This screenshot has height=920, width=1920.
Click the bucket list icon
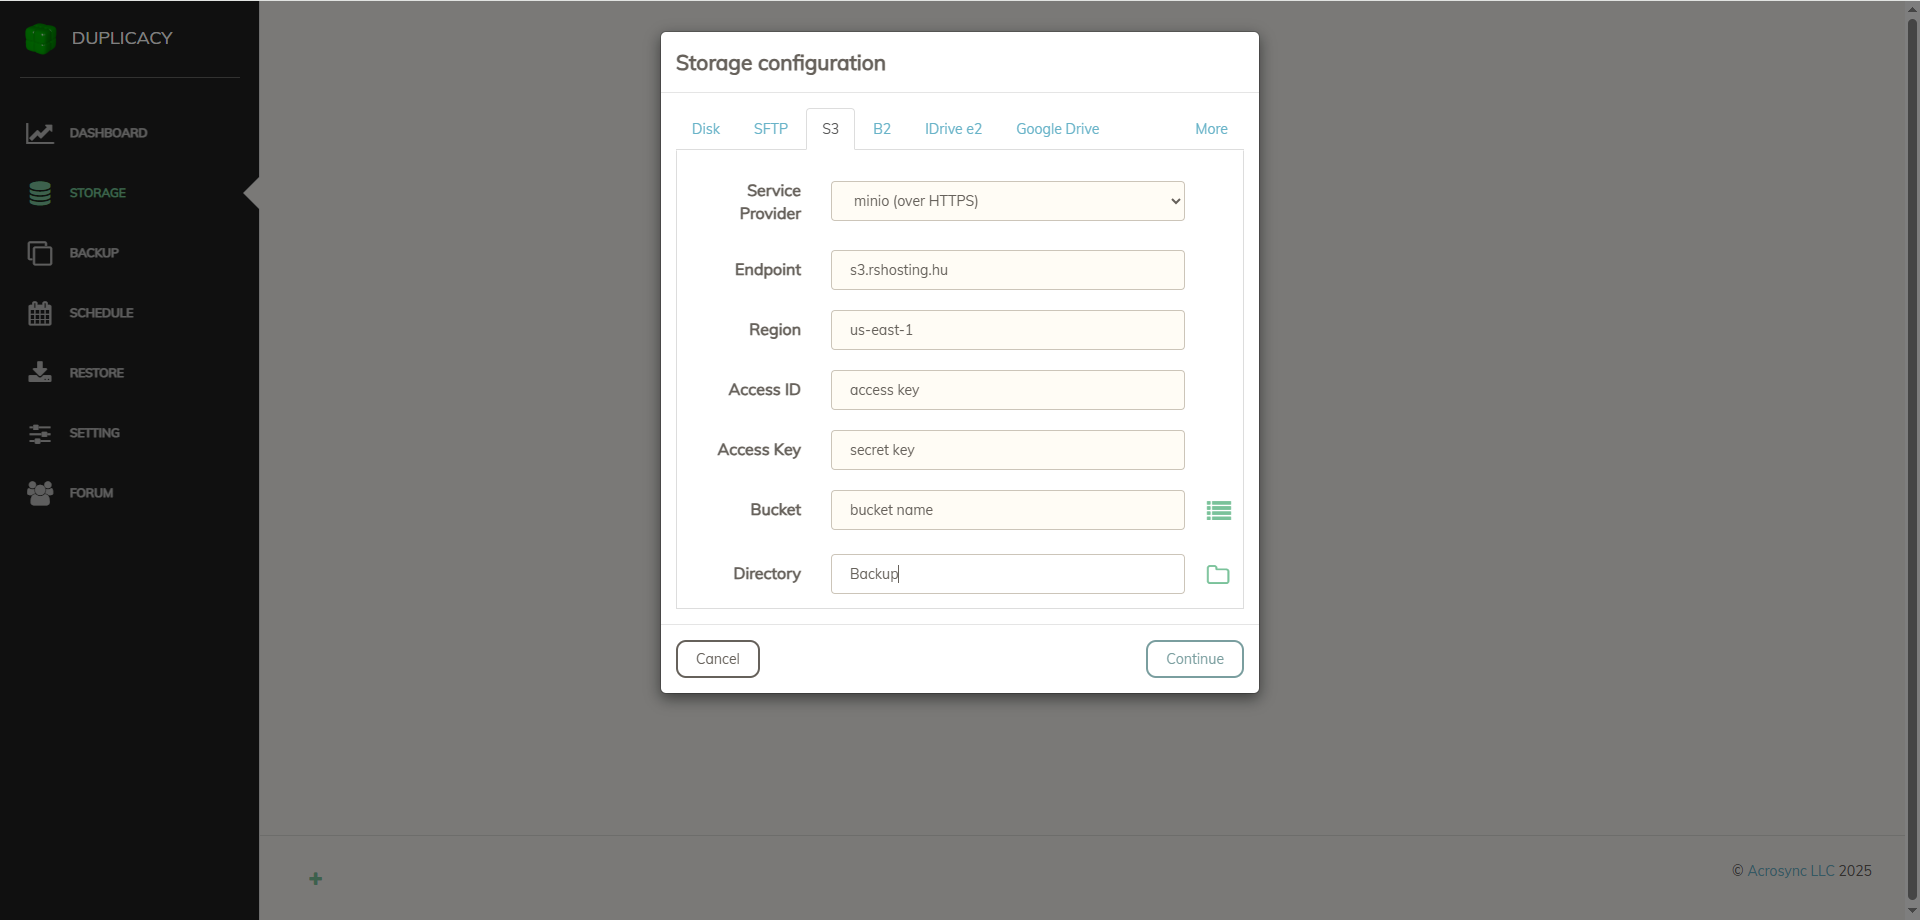[1218, 511]
